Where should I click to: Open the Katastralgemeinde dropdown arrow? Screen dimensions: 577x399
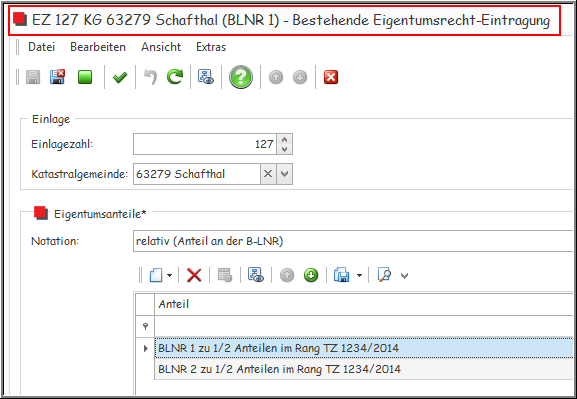[284, 174]
